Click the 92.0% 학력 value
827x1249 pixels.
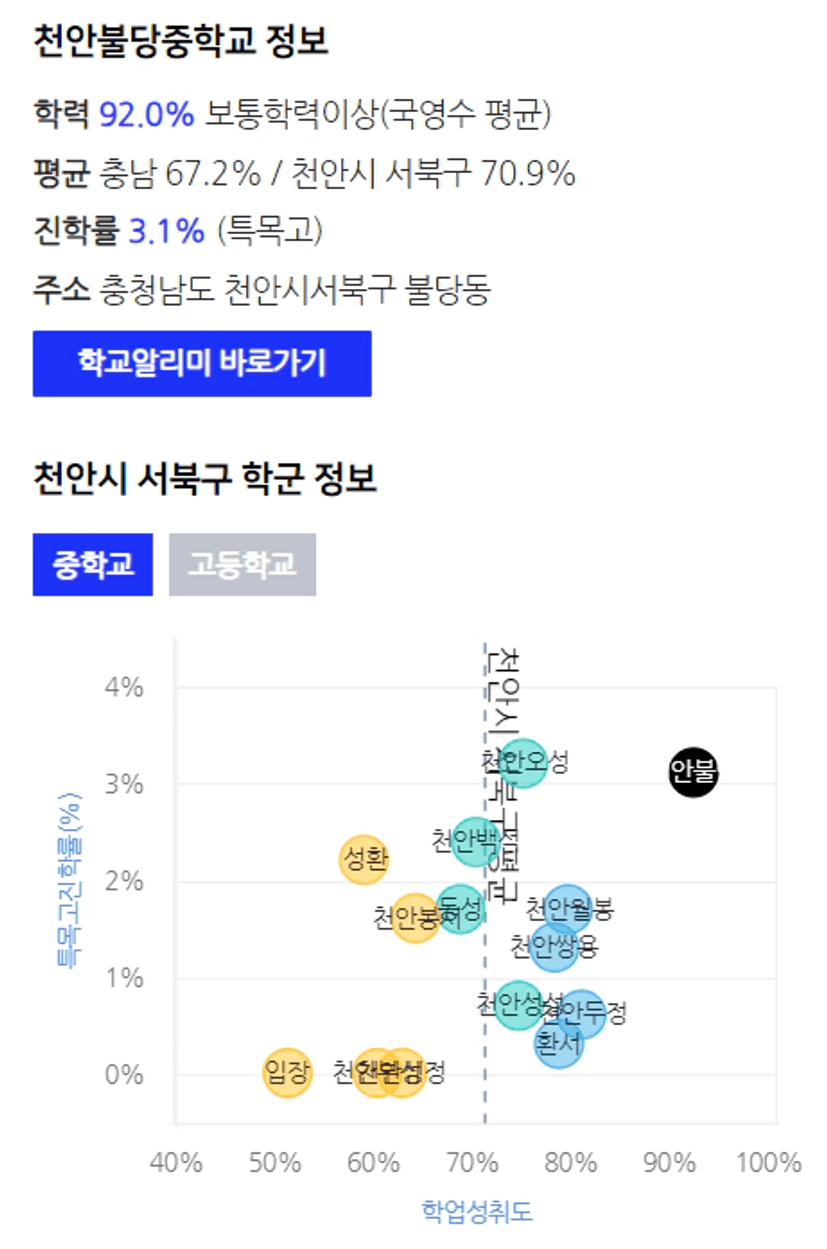(x=146, y=116)
